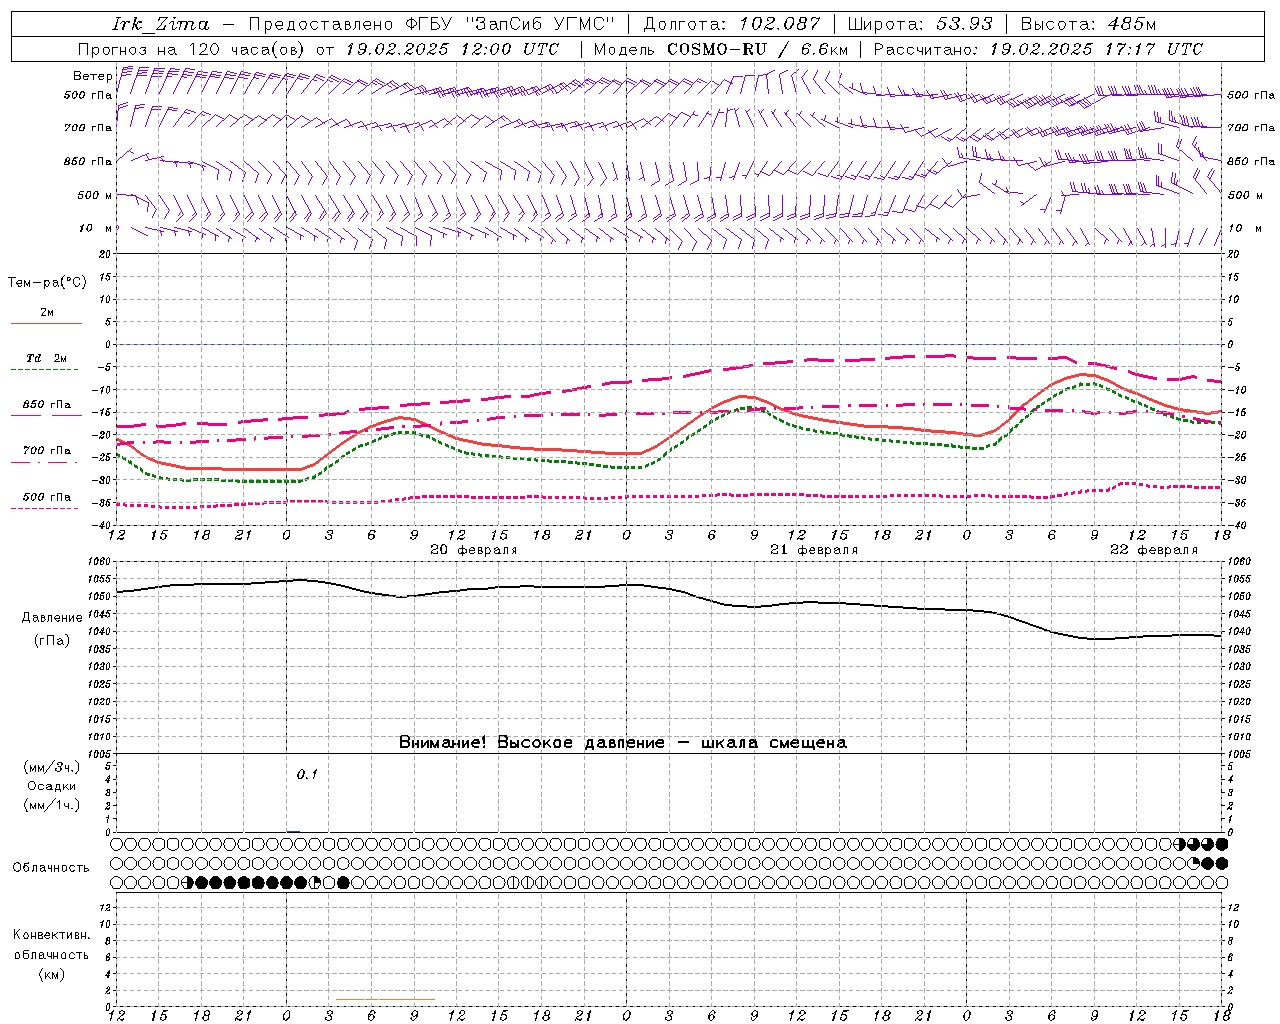Click the (гПа) unit label under Давление
Image resolution: width=1280 pixels, height=1024 pixels.
[52, 641]
